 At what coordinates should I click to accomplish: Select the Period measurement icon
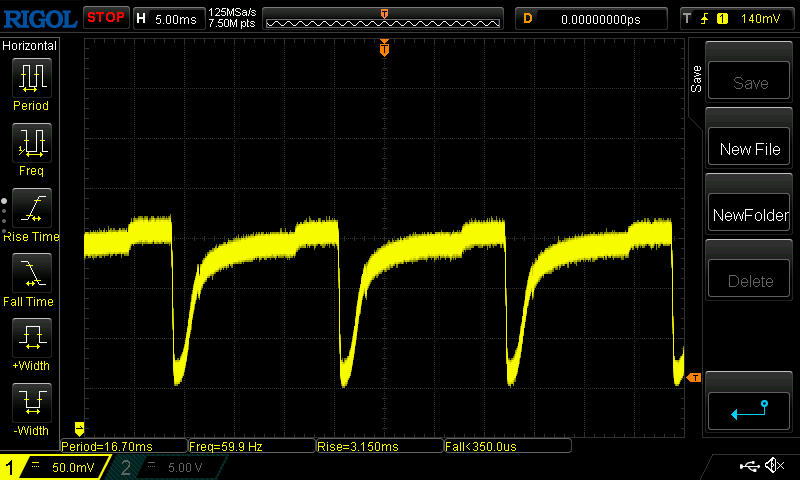30,78
